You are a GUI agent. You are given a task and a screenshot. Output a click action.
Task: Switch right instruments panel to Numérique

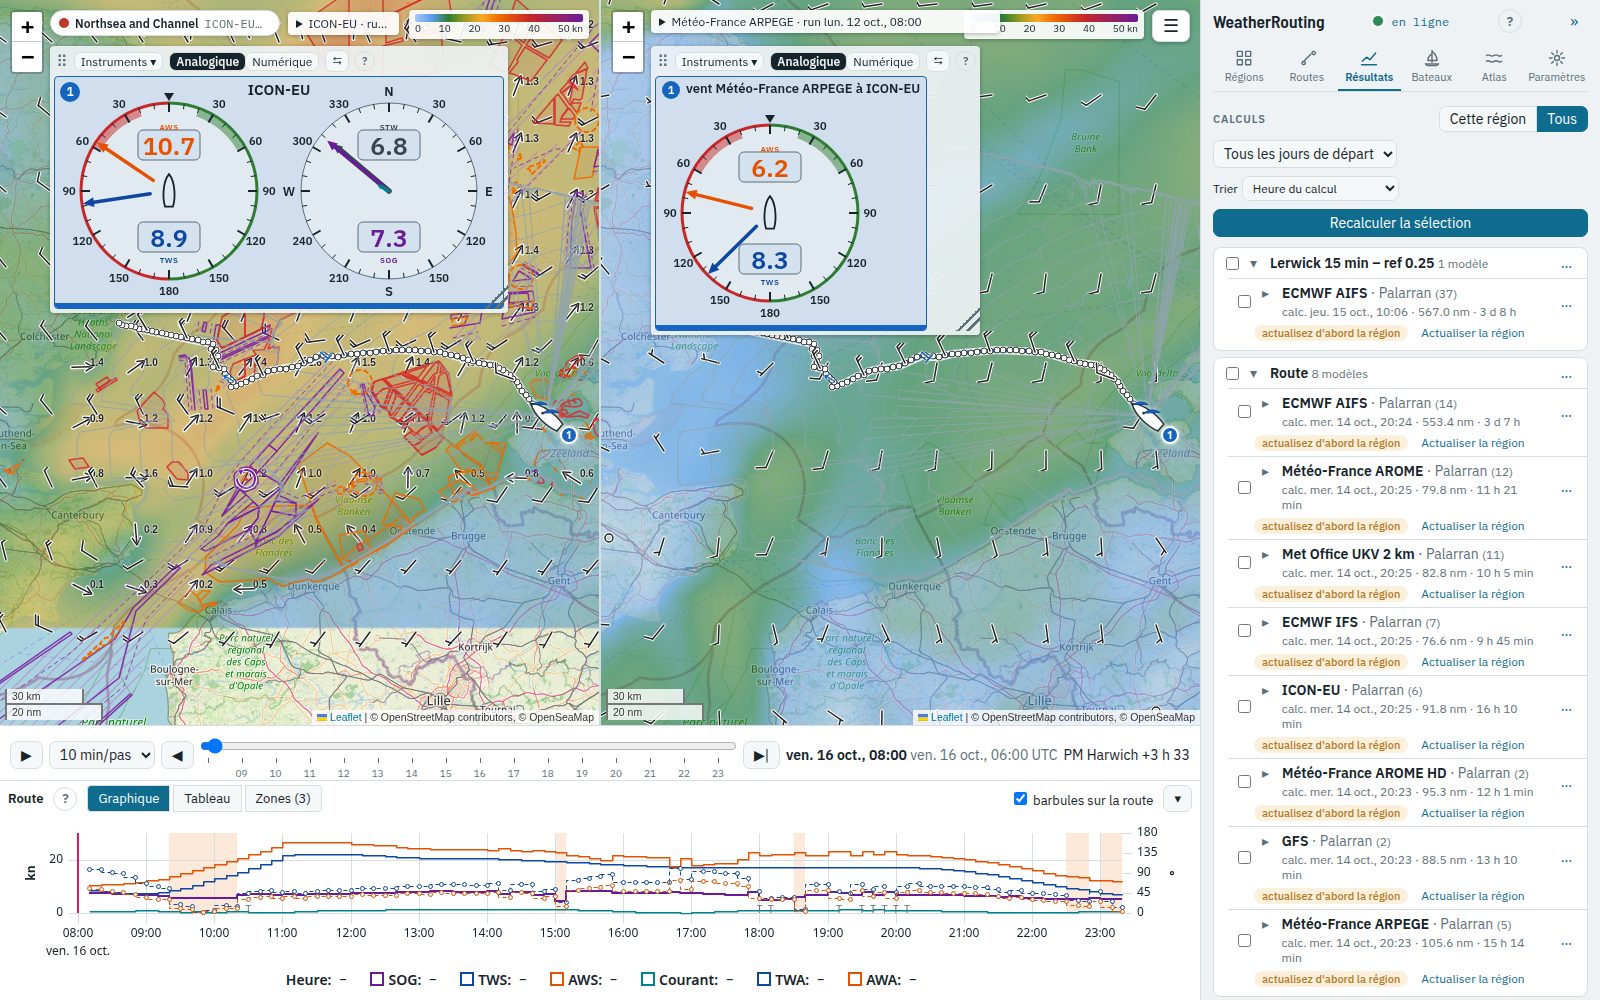pos(882,61)
